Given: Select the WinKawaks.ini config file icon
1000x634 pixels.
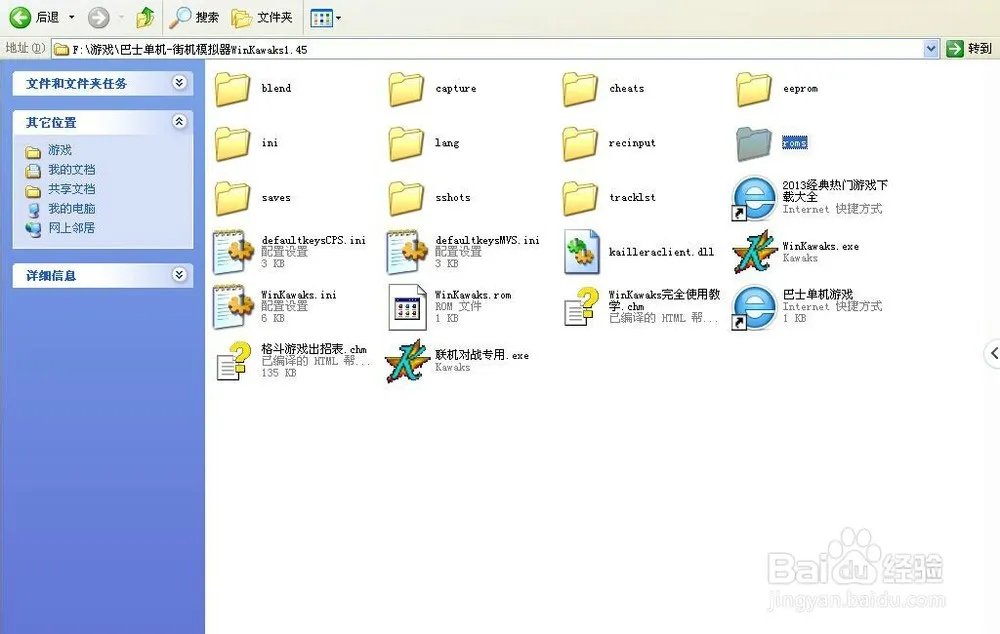Looking at the screenshot, I should click(233, 307).
